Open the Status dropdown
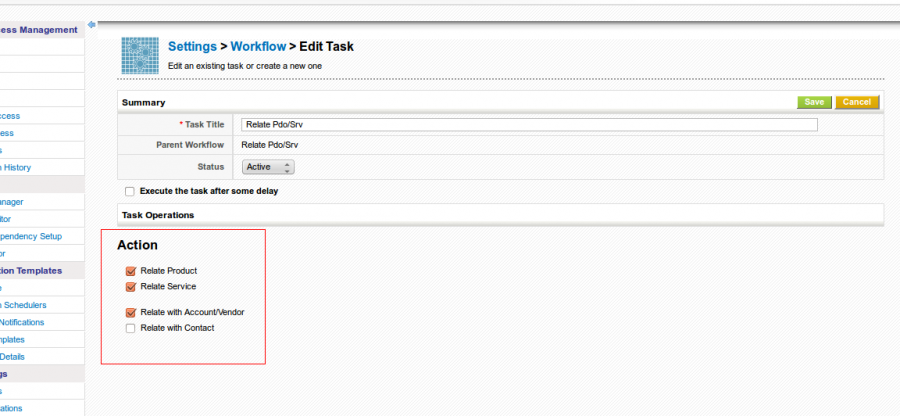Image resolution: width=900 pixels, height=416 pixels. pos(267,167)
